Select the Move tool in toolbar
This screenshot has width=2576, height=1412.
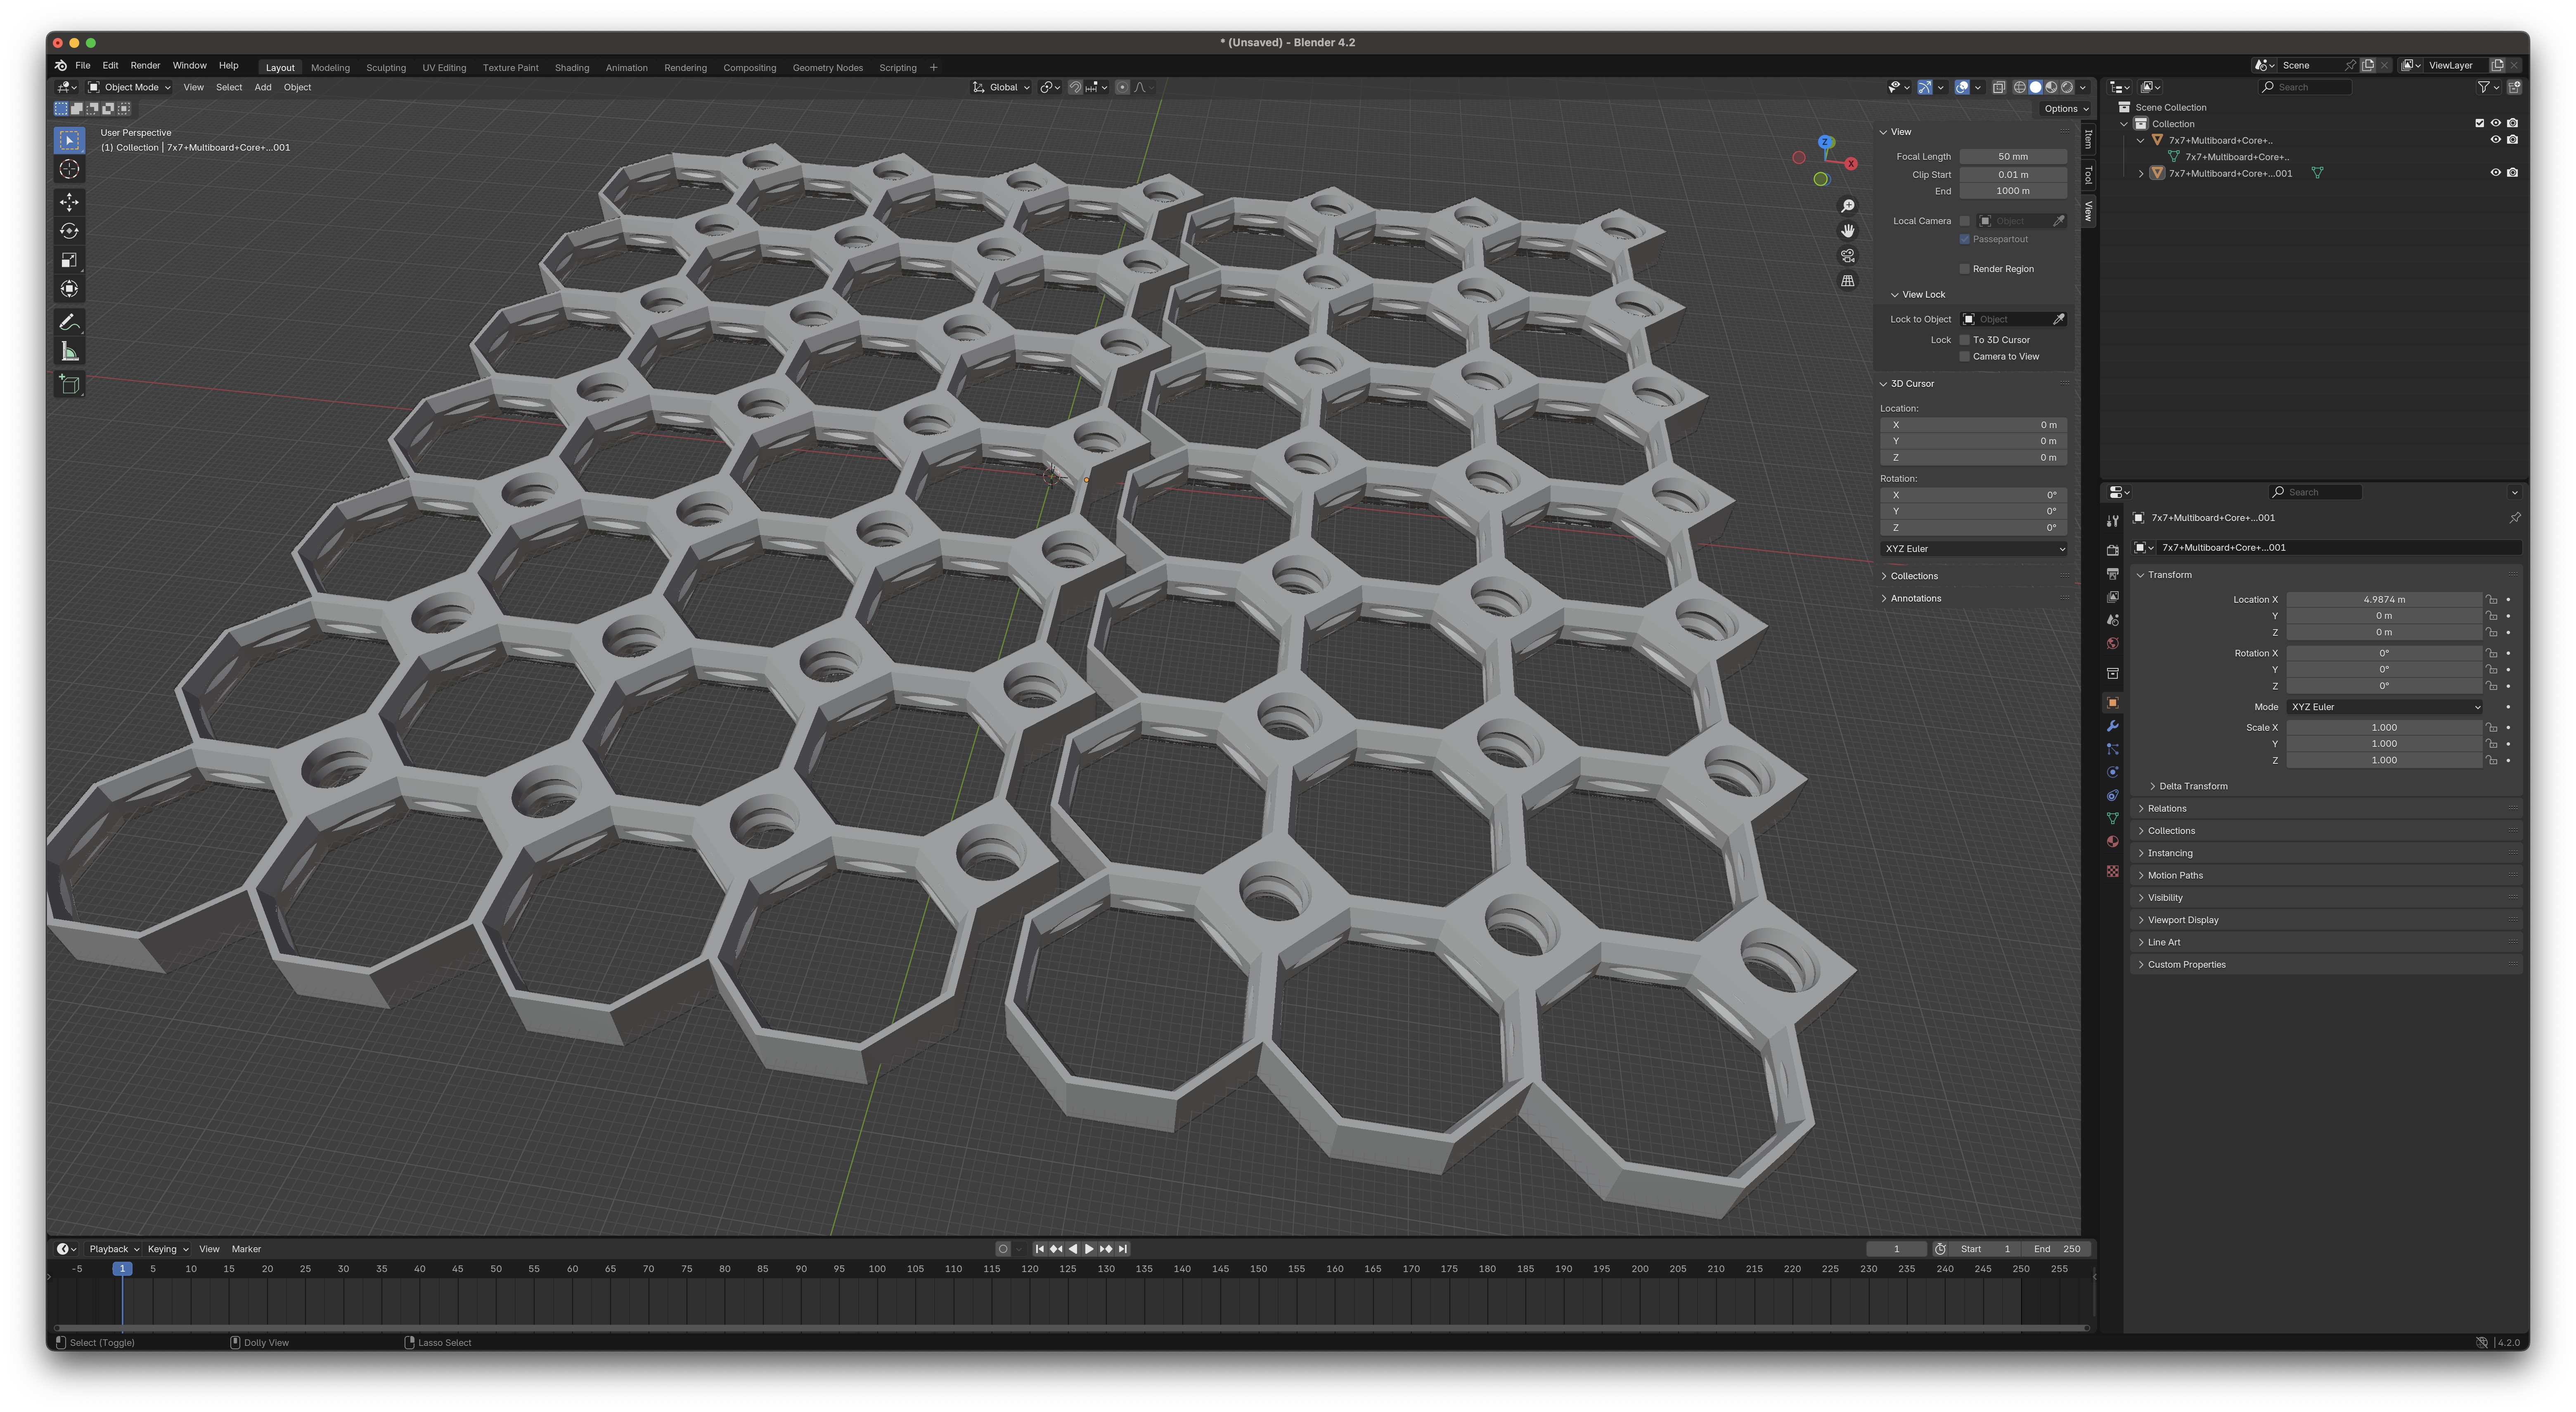click(x=69, y=202)
